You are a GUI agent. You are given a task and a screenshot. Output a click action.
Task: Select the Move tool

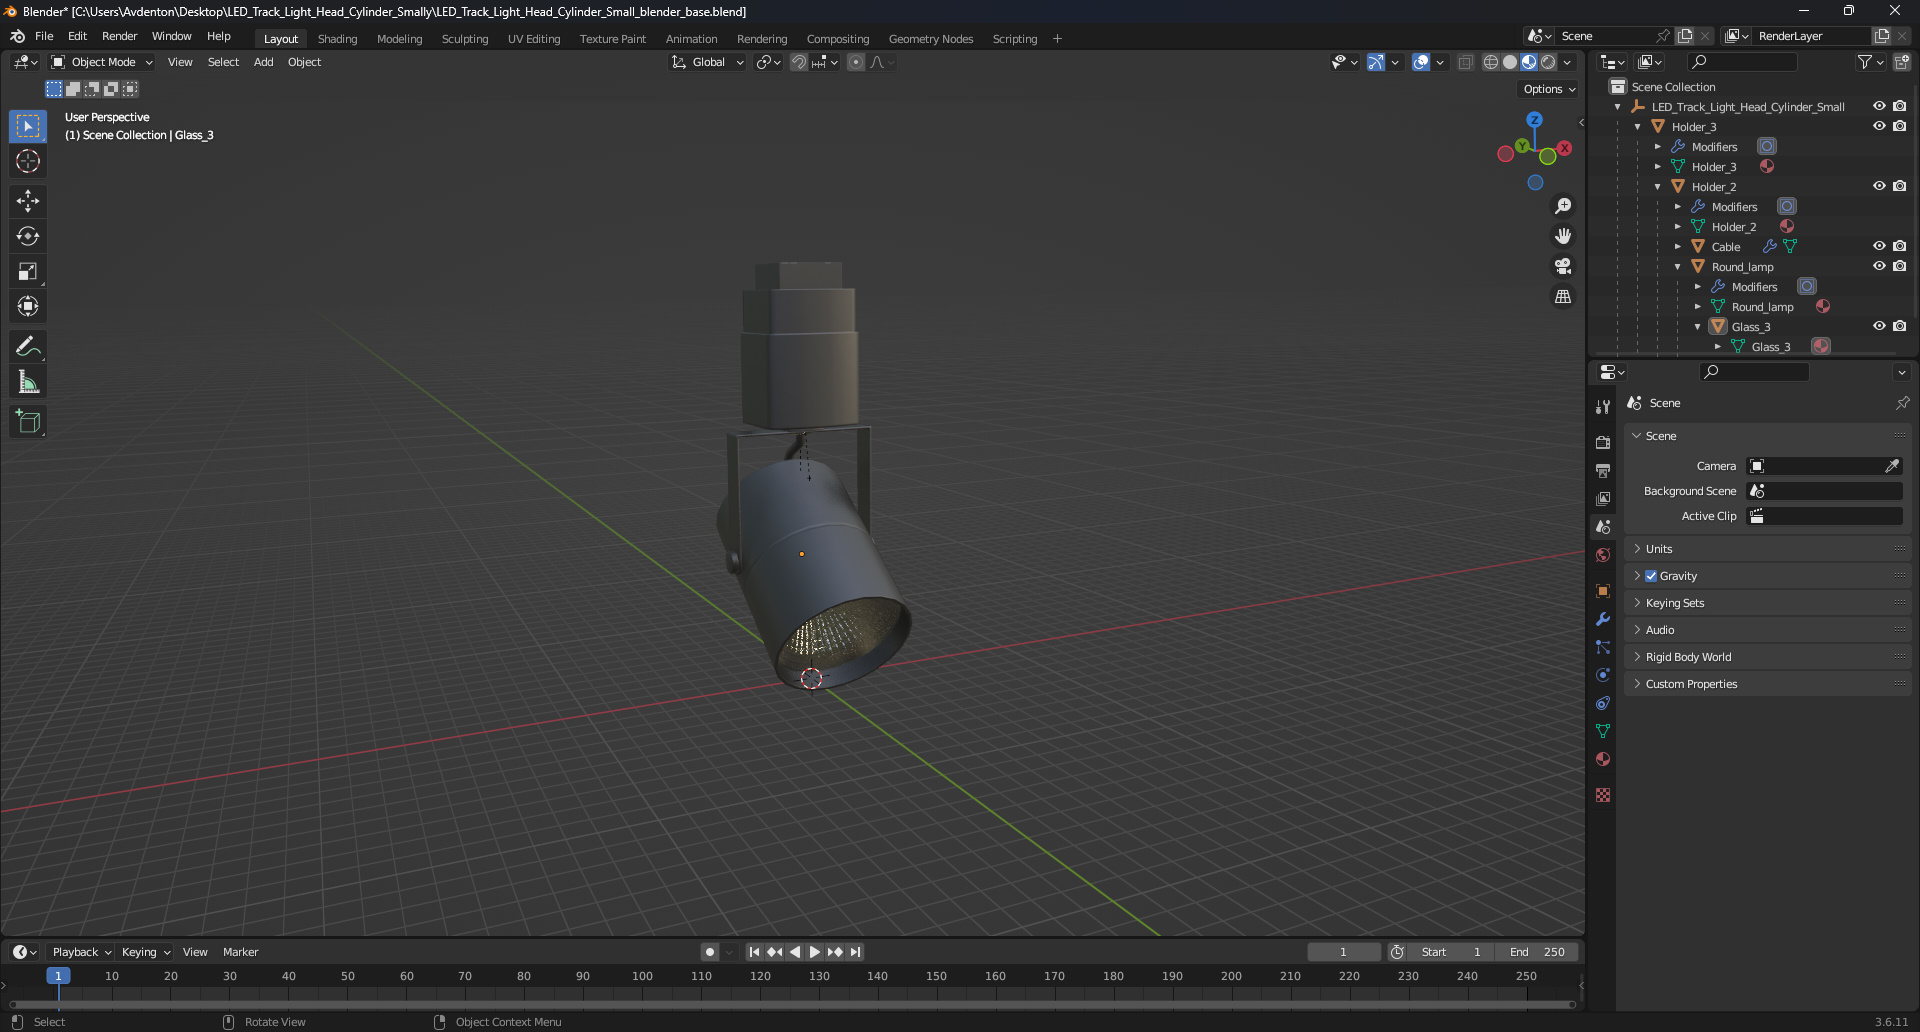pyautogui.click(x=28, y=201)
